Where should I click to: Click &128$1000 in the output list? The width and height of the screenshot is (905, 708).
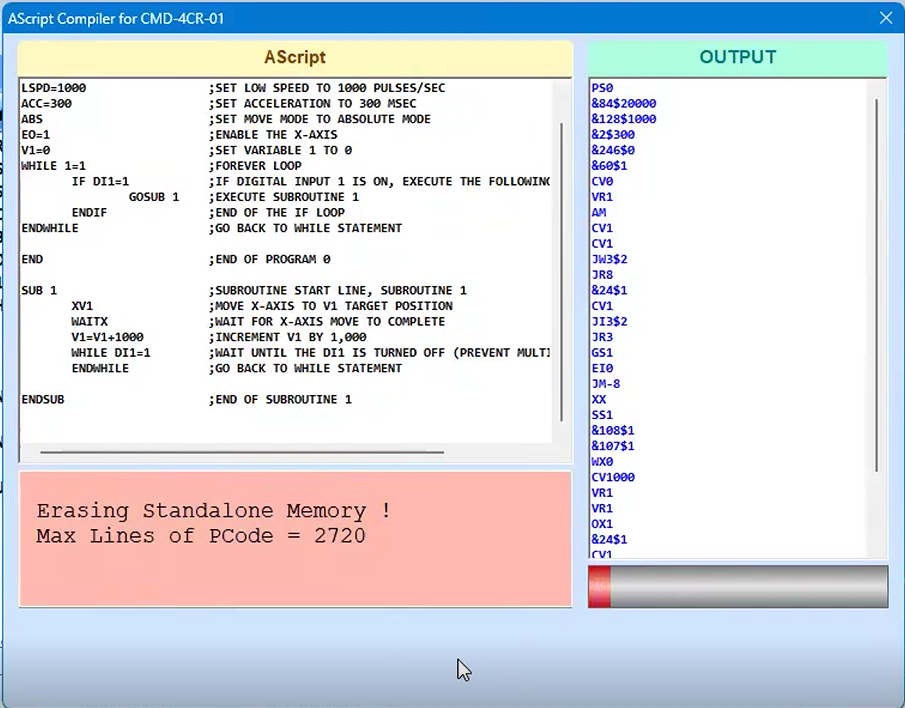[624, 119]
